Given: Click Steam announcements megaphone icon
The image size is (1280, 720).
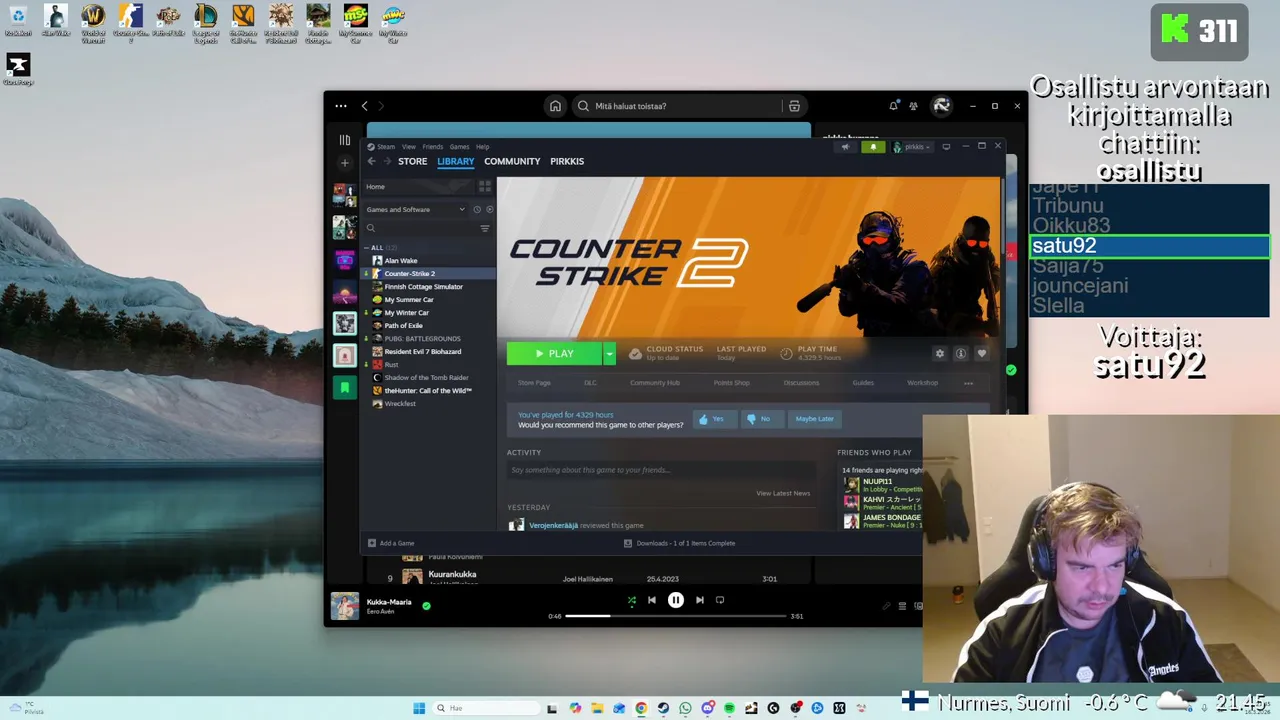Looking at the screenshot, I should [x=846, y=147].
